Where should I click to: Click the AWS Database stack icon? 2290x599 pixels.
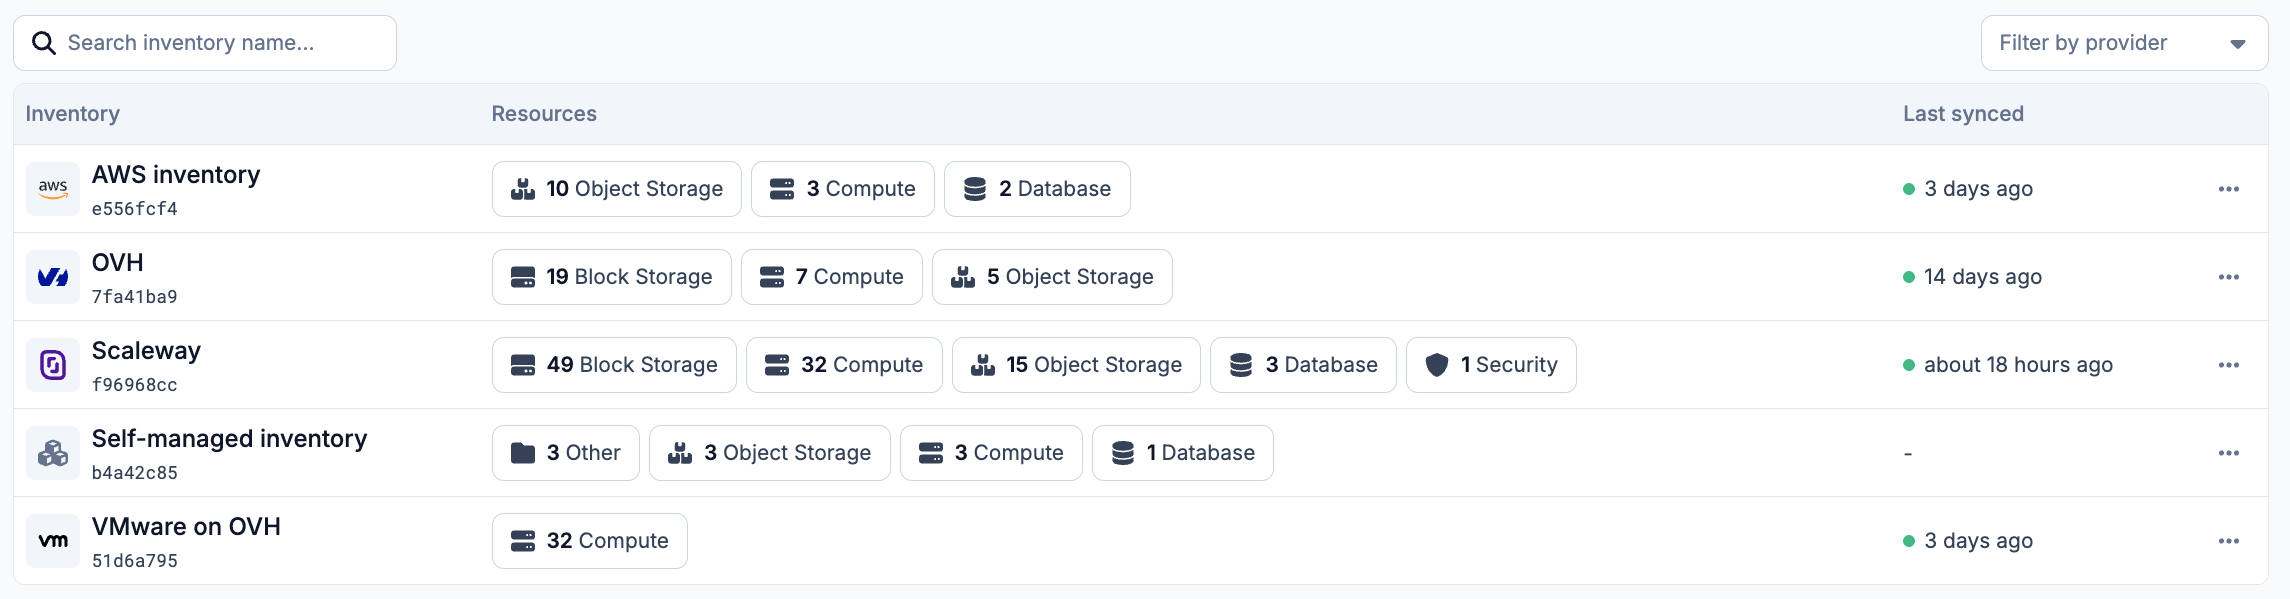(975, 189)
